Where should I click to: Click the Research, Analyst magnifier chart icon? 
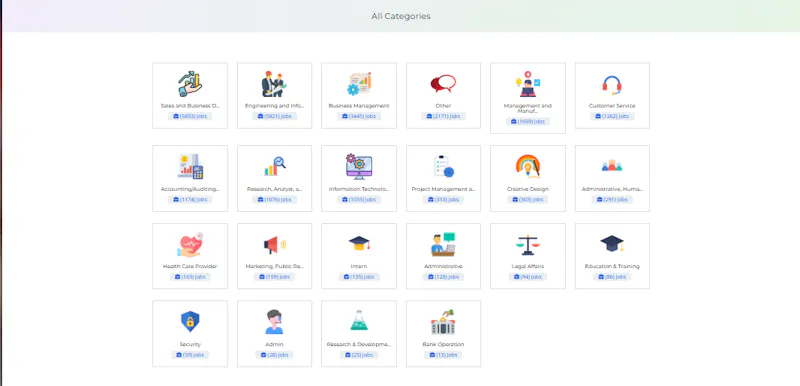click(274, 167)
